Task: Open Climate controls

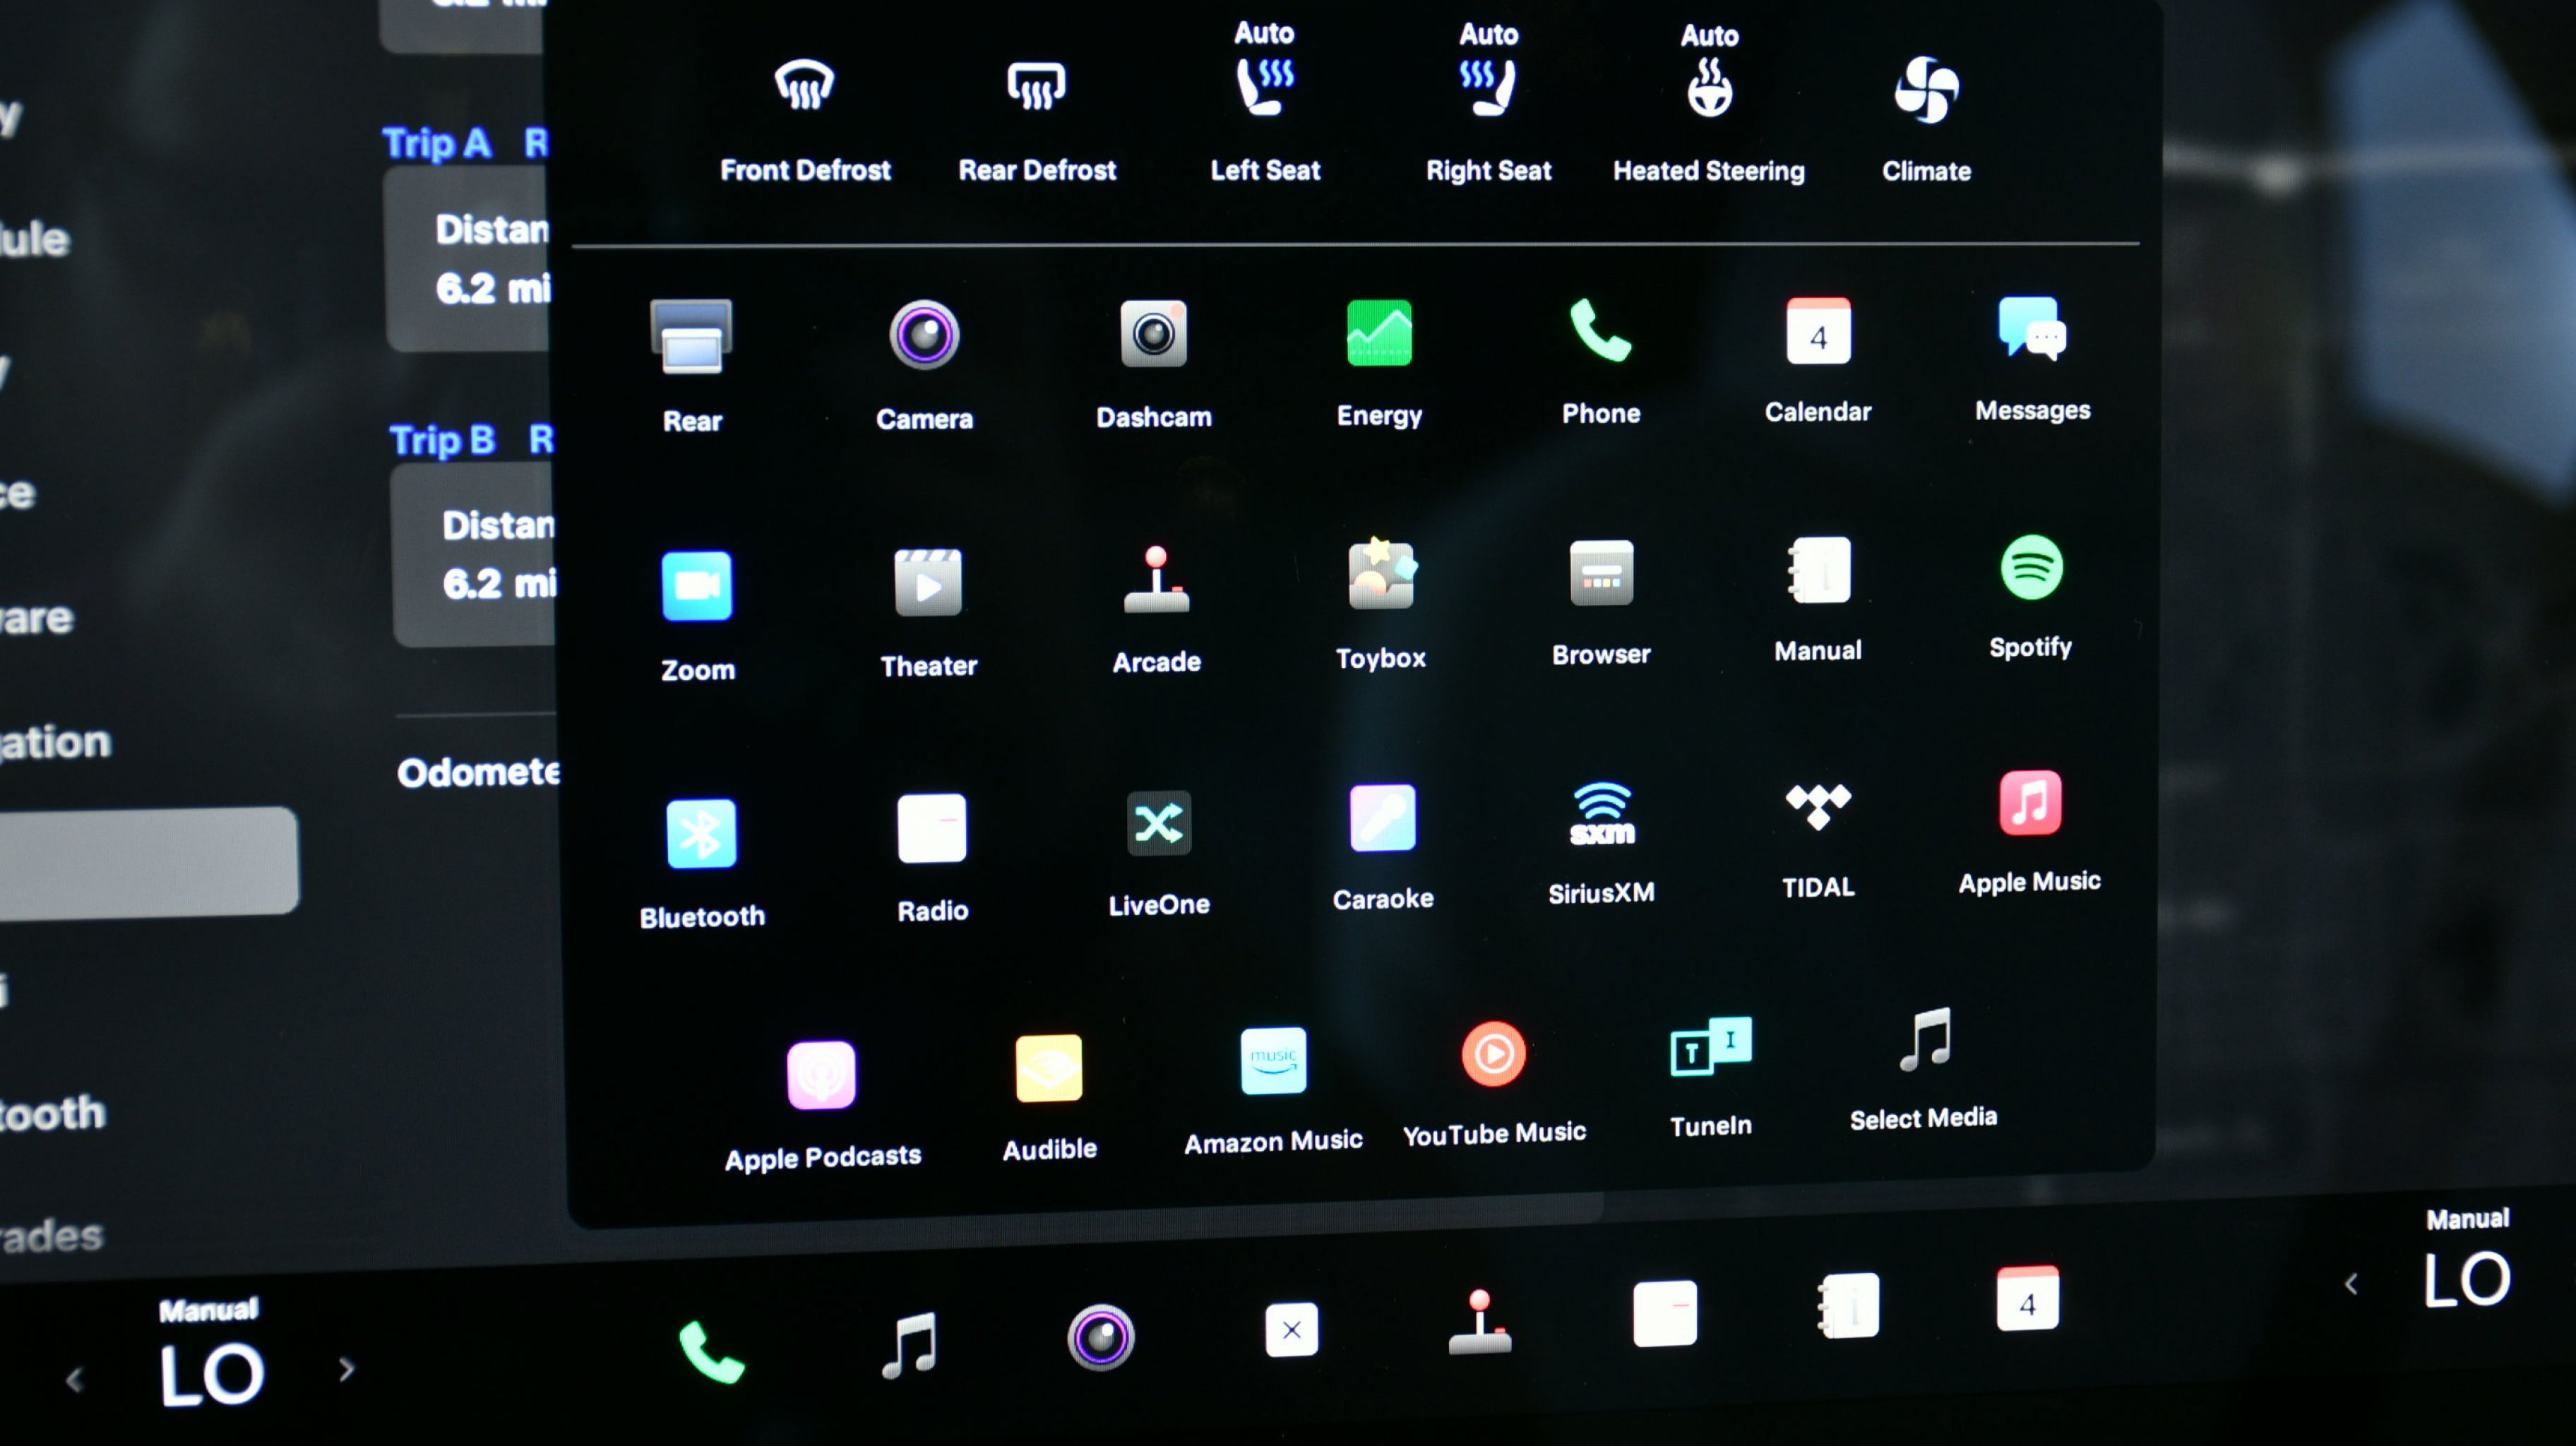Action: [1926, 120]
